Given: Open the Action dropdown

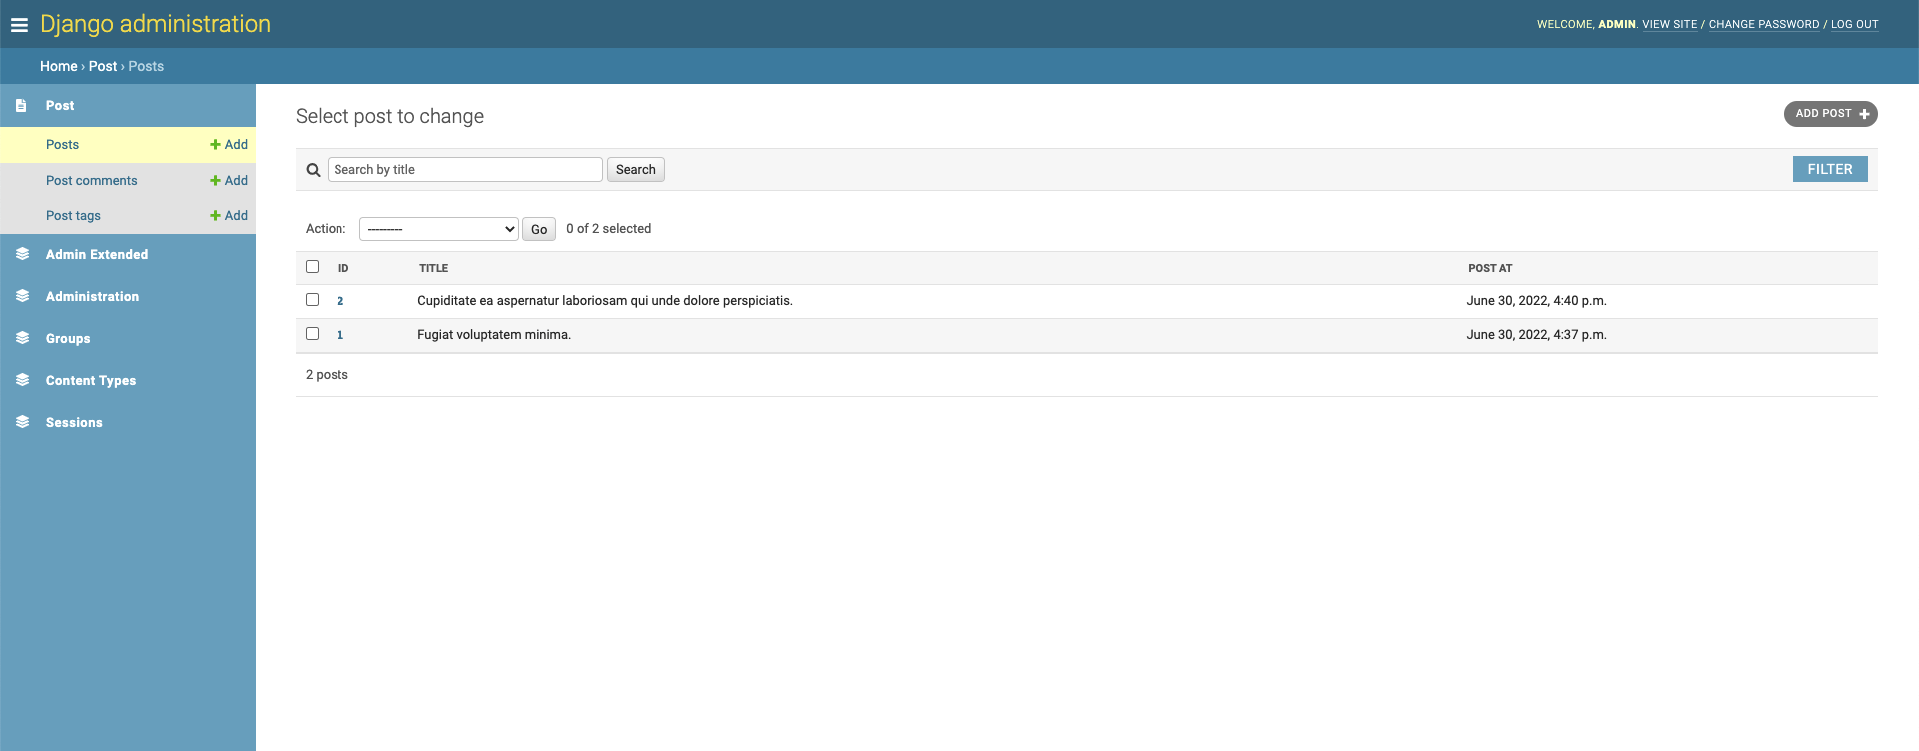Looking at the screenshot, I should click(438, 229).
